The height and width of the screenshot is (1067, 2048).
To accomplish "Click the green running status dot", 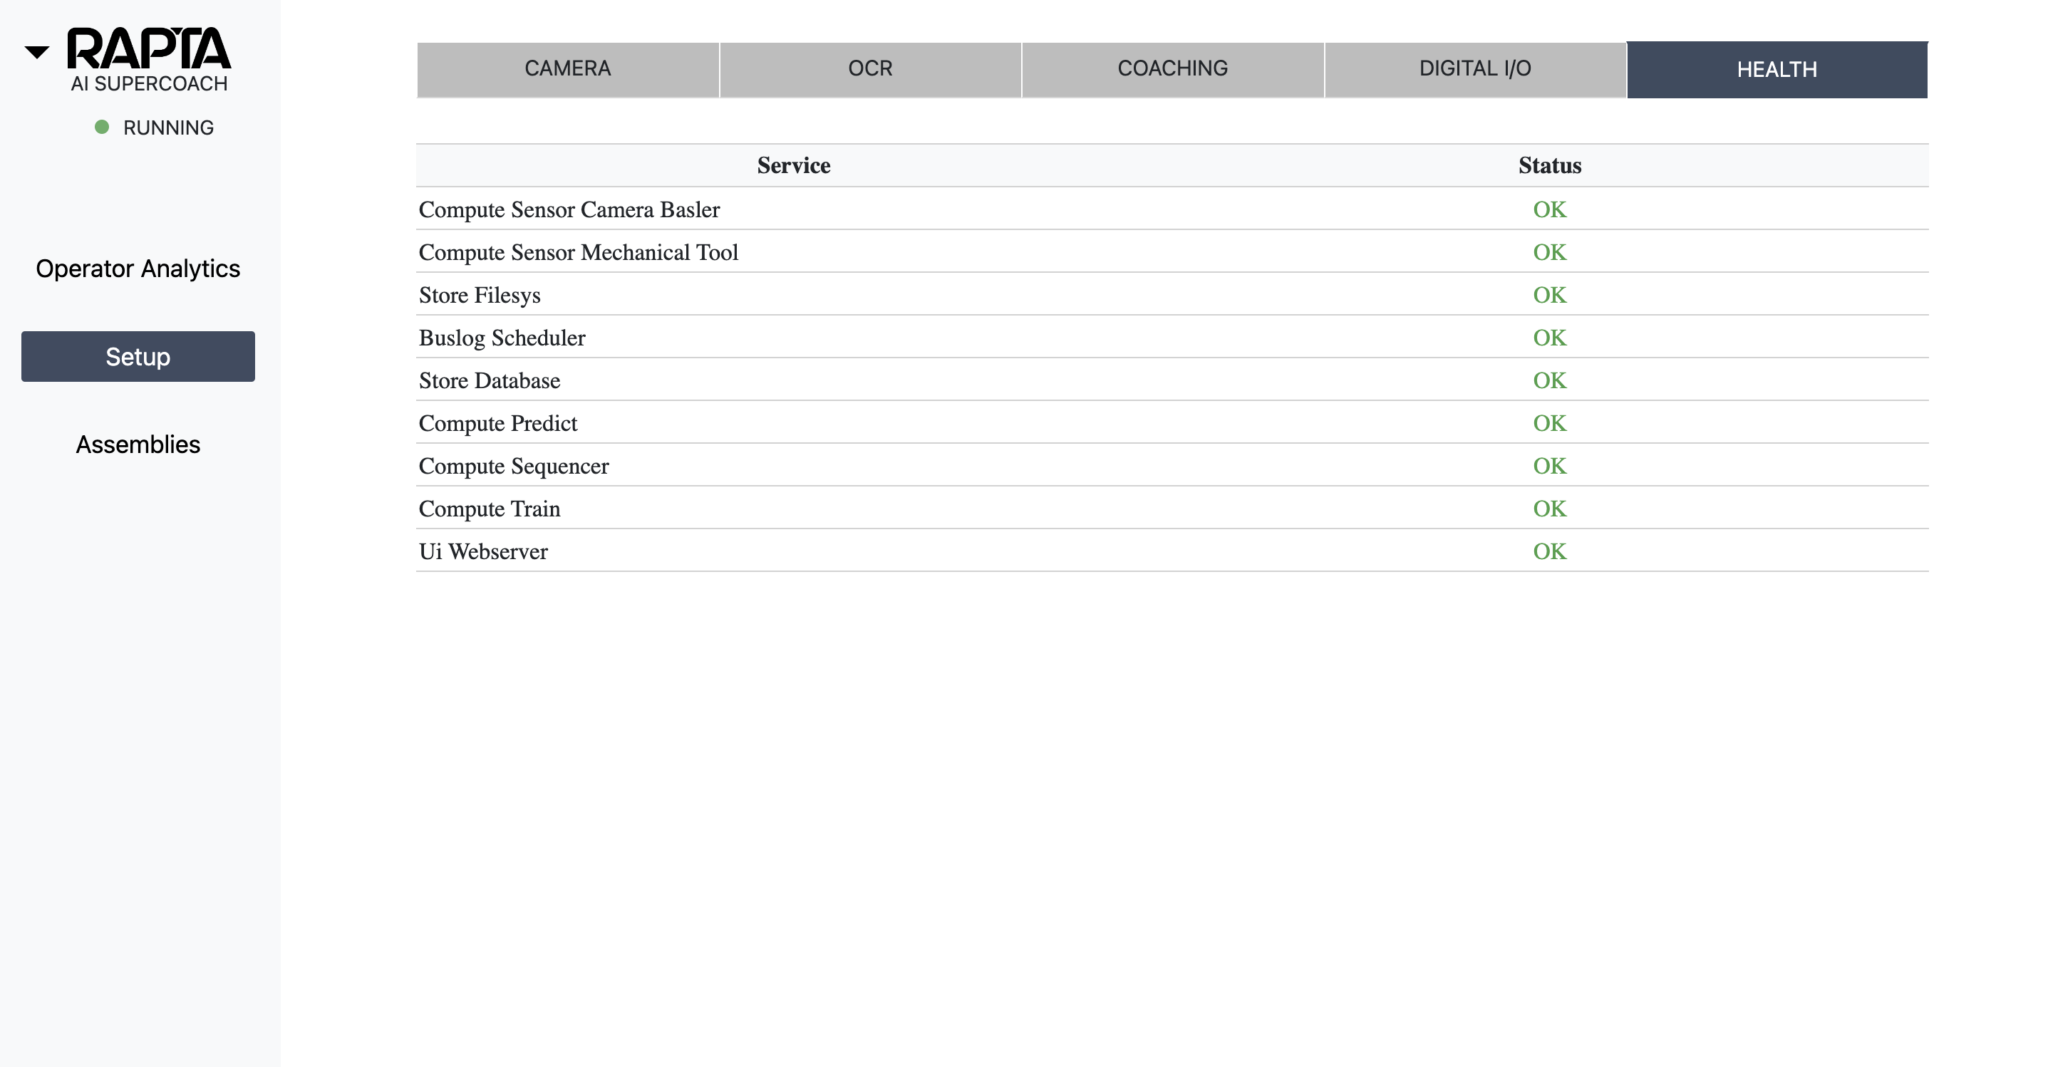I will (101, 127).
